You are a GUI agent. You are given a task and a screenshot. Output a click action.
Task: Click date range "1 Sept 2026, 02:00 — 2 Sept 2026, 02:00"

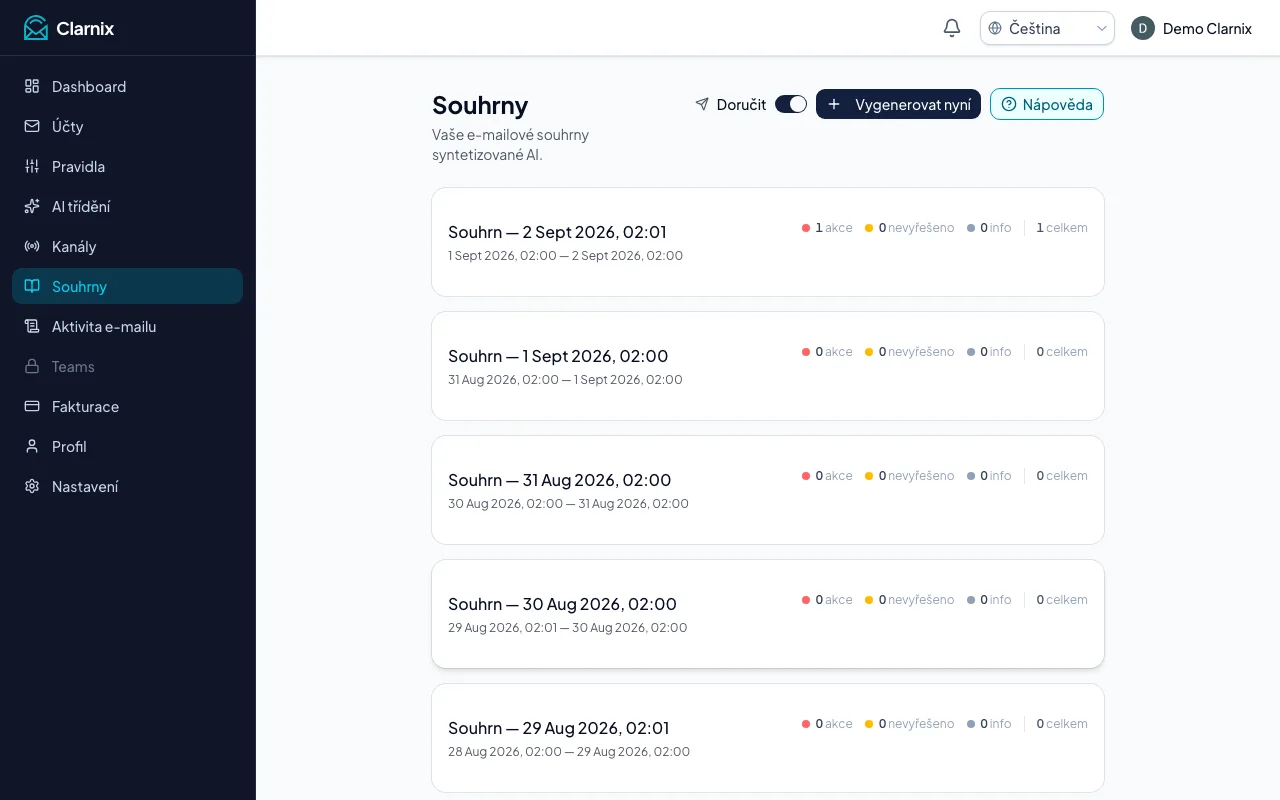566,256
